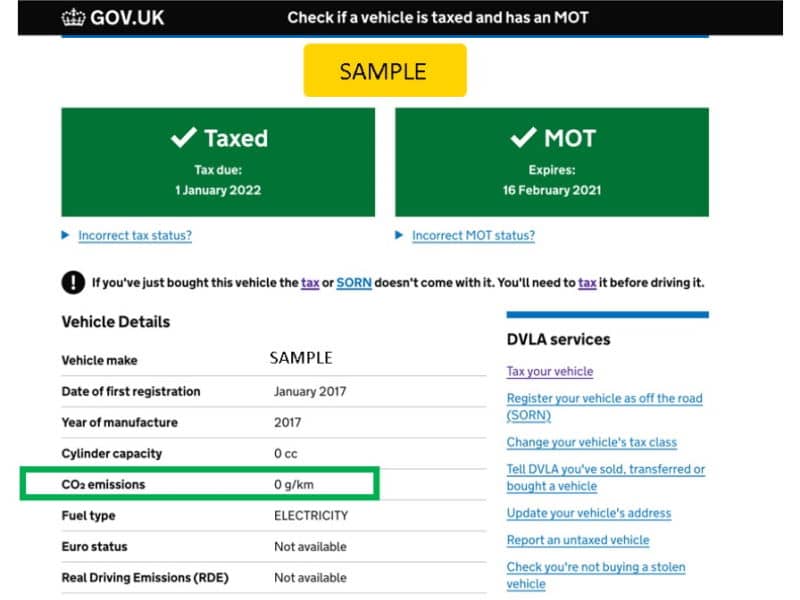Screen dimensions: 800x600
Task: Click the '2017' year of manufacture value
Action: tap(287, 422)
